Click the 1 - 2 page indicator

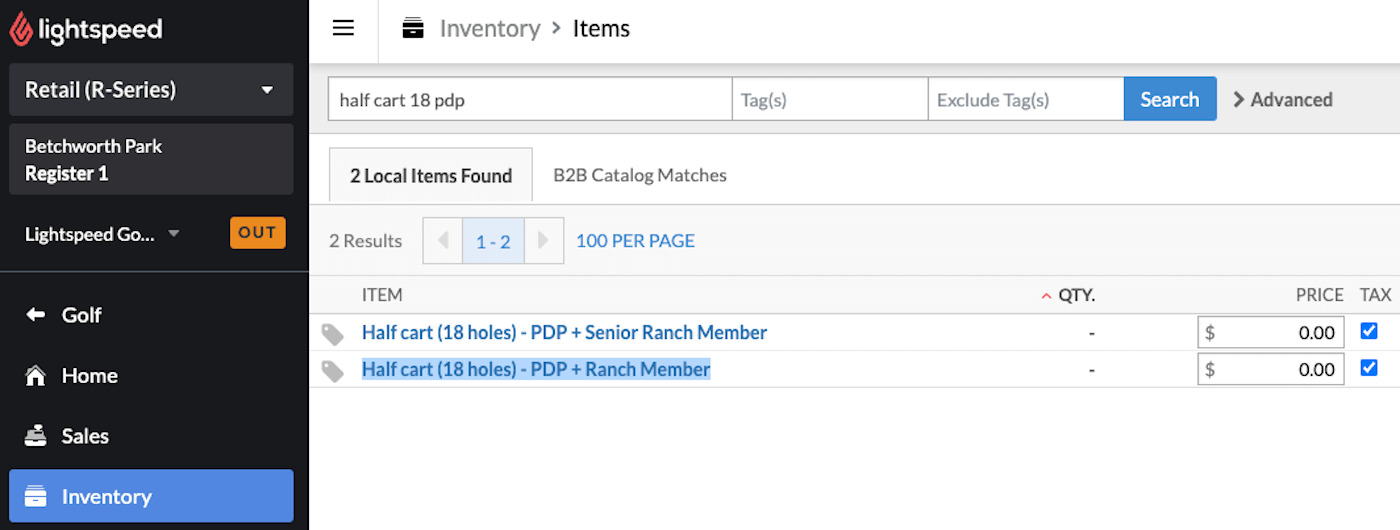pos(493,241)
